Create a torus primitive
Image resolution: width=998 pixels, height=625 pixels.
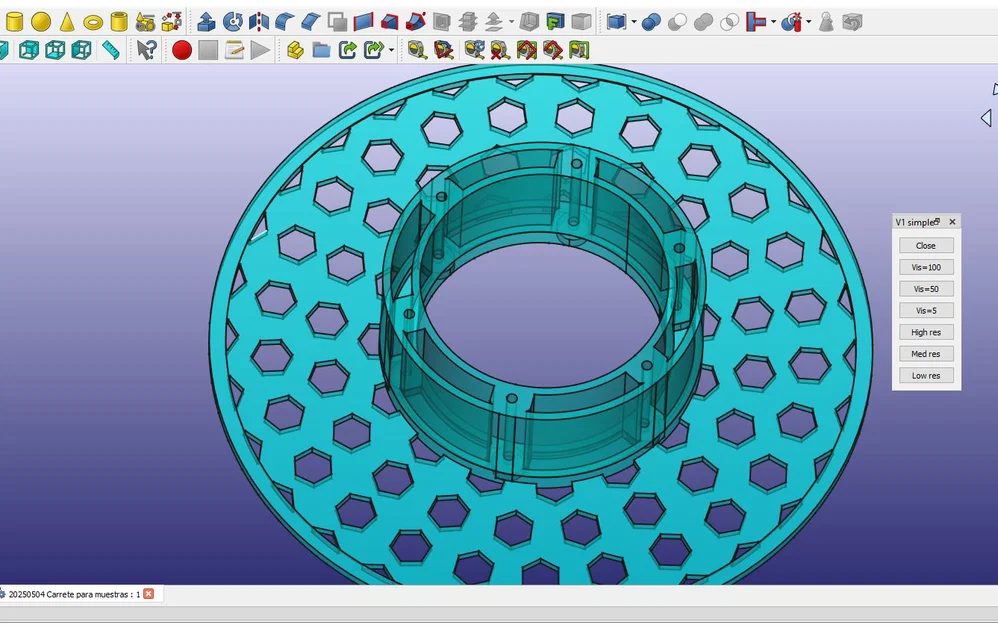click(93, 23)
